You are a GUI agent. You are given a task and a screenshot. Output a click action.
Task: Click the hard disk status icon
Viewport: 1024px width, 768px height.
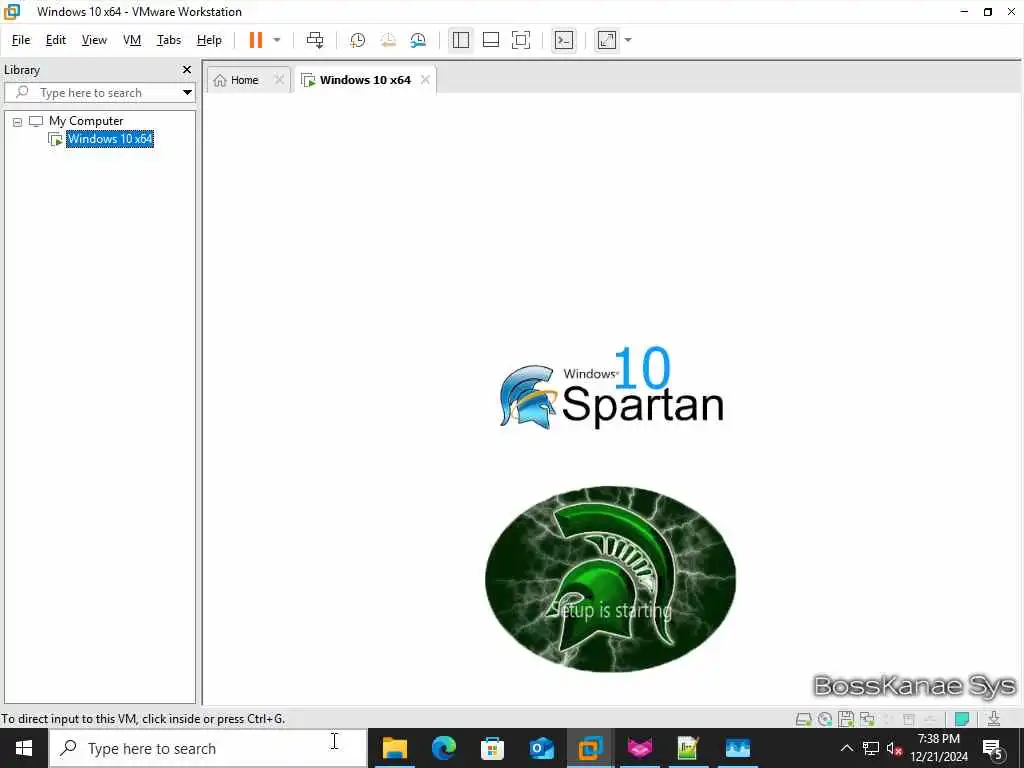coord(803,719)
